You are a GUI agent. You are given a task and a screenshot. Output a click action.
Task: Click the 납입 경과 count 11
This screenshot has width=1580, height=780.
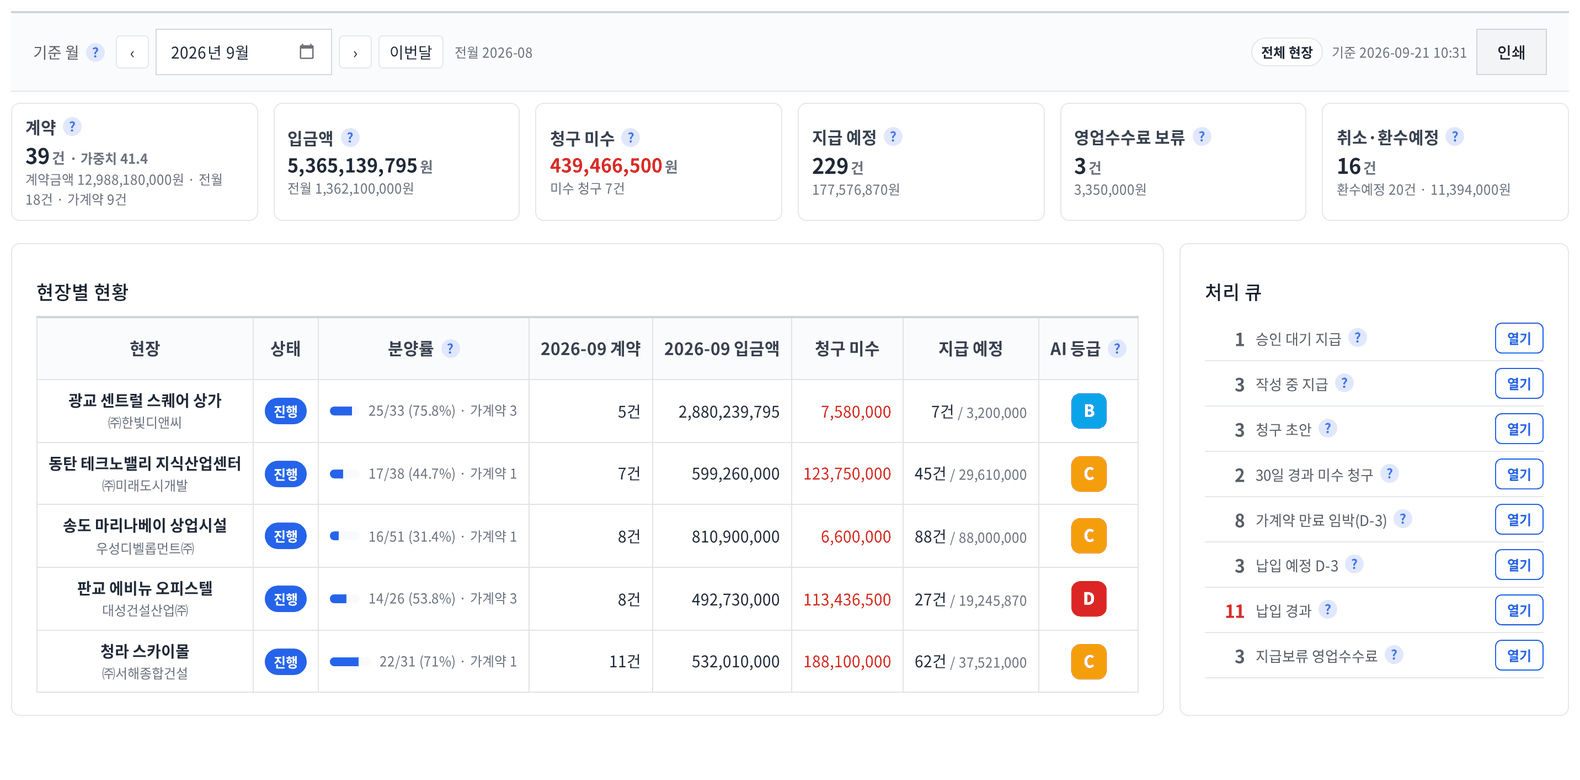click(x=1234, y=610)
